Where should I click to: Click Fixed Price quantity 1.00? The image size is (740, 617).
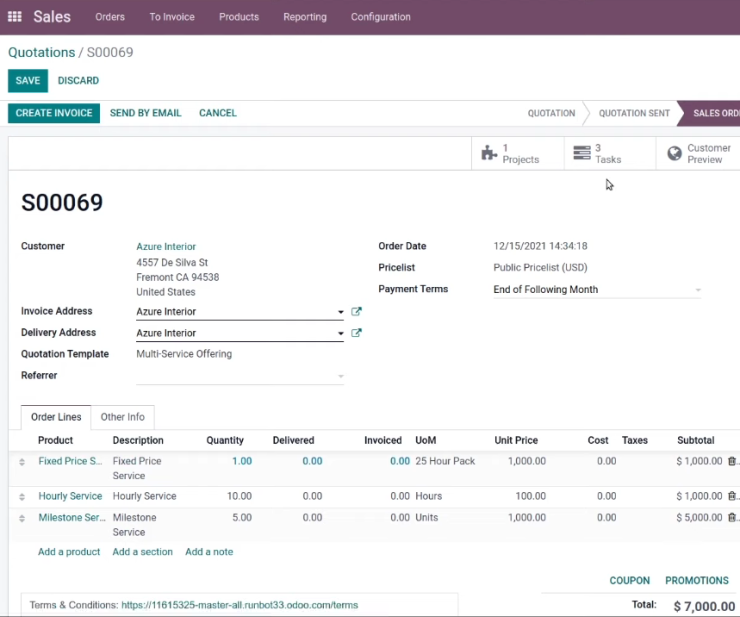pyautogui.click(x=242, y=461)
